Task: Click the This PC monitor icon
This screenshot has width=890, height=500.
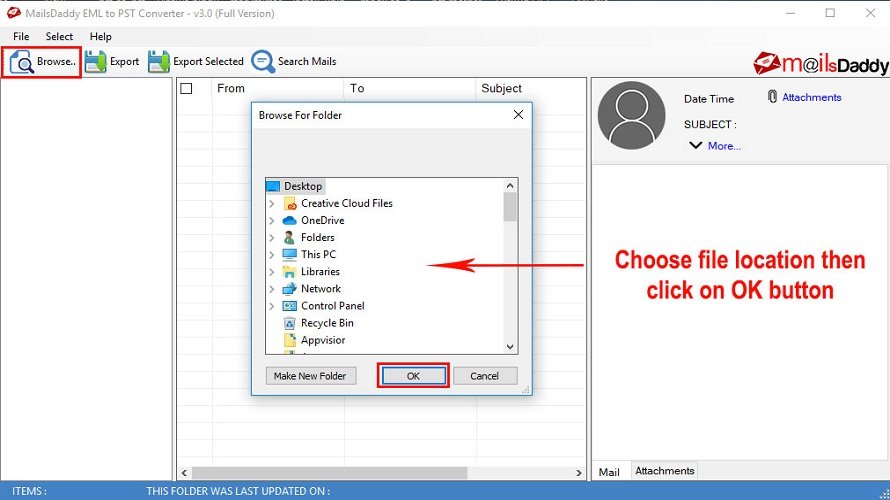Action: [x=289, y=254]
